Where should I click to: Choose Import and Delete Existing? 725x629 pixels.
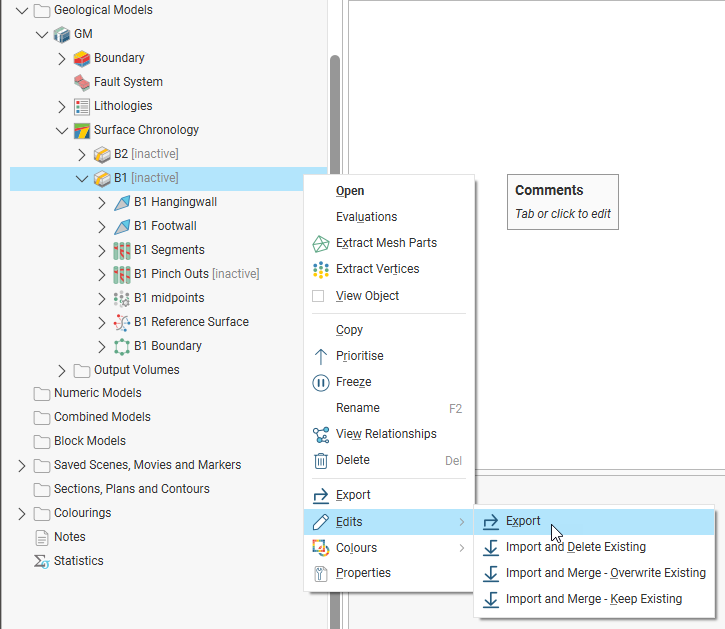click(x=575, y=547)
